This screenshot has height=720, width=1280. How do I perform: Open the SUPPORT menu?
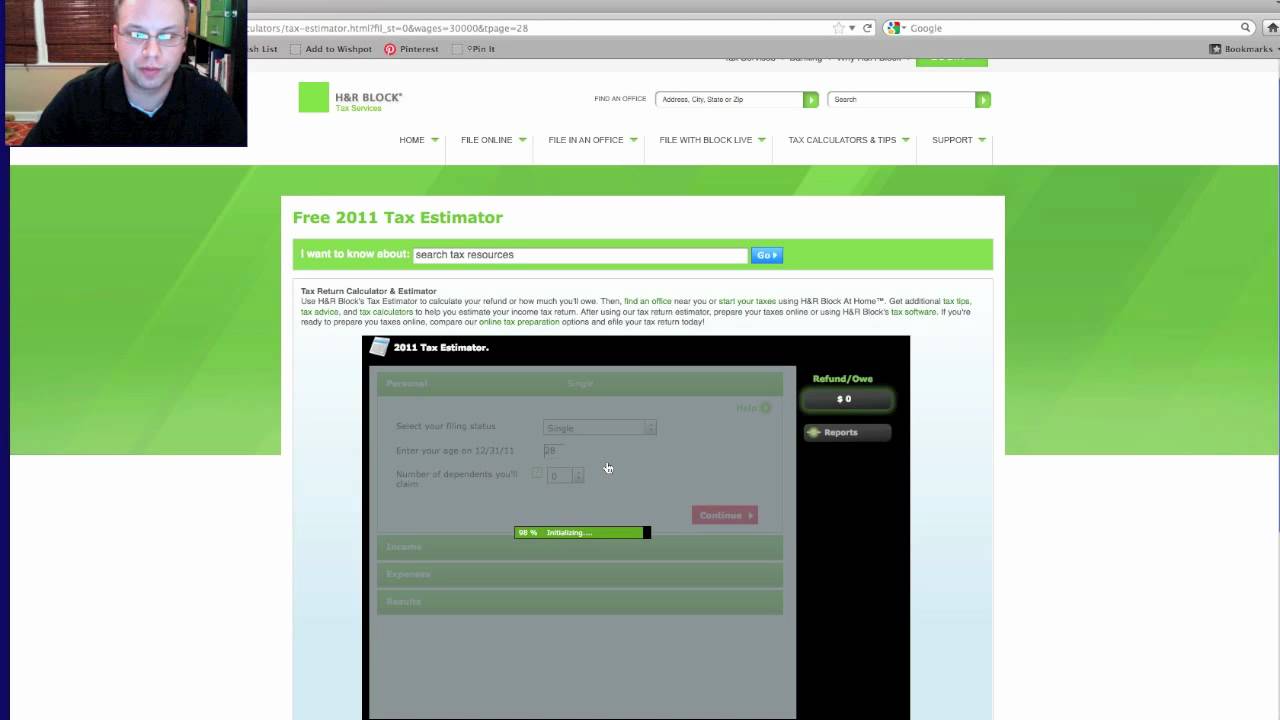point(959,140)
